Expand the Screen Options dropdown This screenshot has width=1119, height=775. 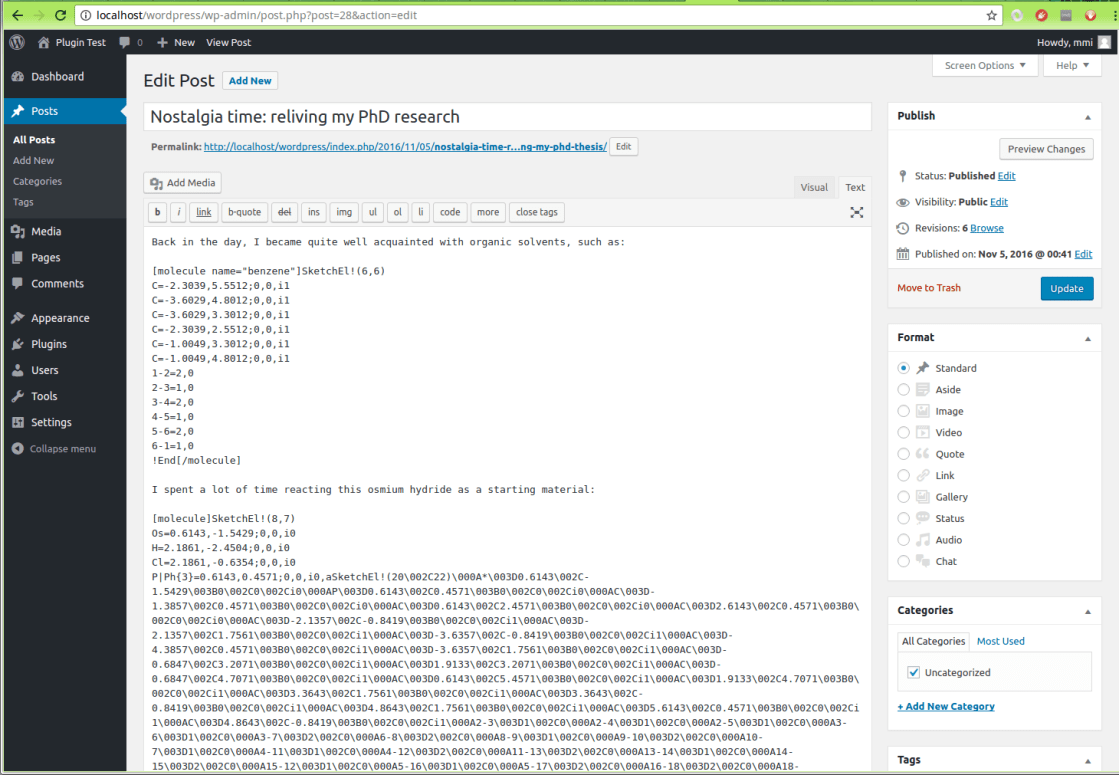[985, 66]
